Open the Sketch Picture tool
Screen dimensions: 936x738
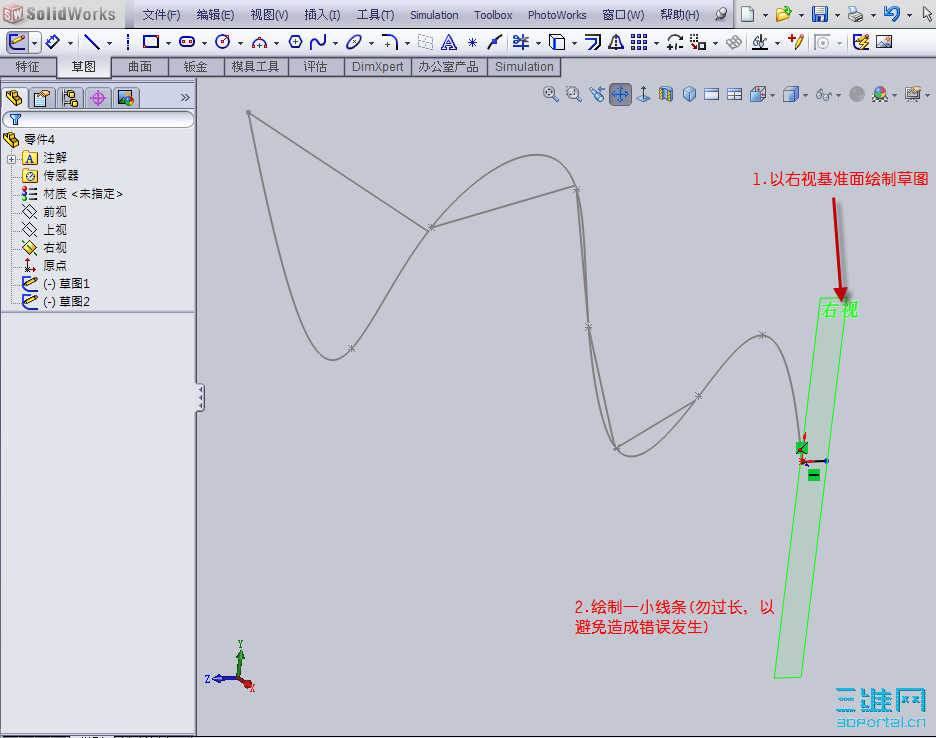tap(884, 42)
